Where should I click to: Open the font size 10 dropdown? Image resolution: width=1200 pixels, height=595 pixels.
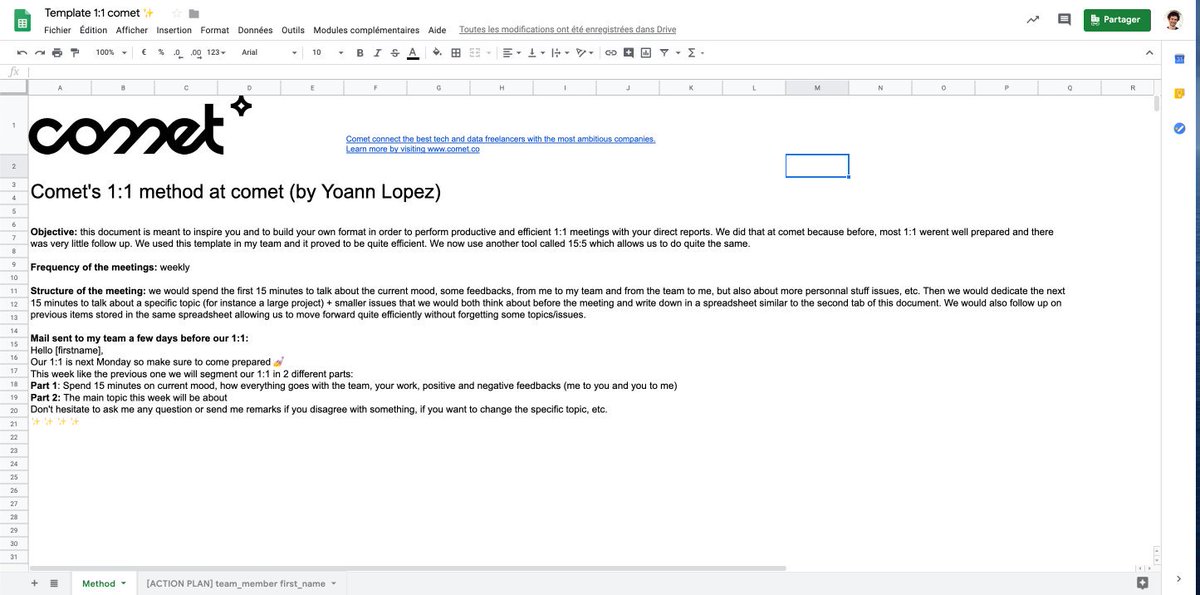coord(327,53)
